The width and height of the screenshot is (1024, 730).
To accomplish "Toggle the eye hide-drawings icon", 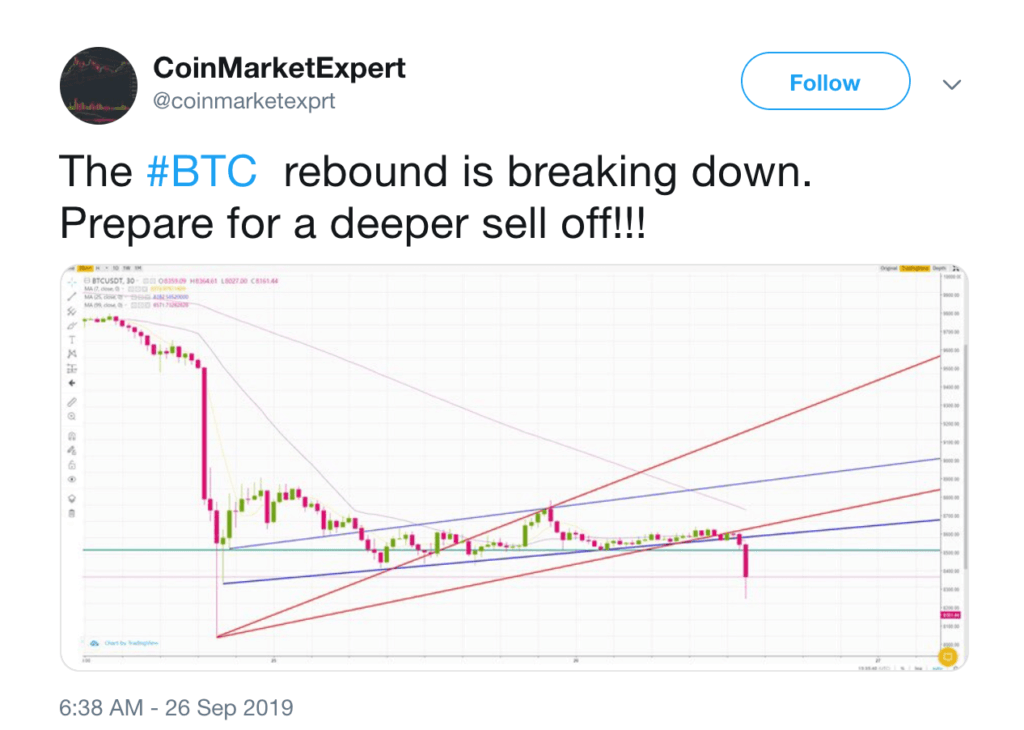I will pos(72,479).
